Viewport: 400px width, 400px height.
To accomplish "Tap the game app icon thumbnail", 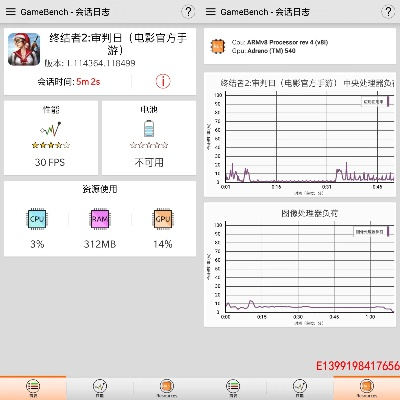I will coord(24,49).
